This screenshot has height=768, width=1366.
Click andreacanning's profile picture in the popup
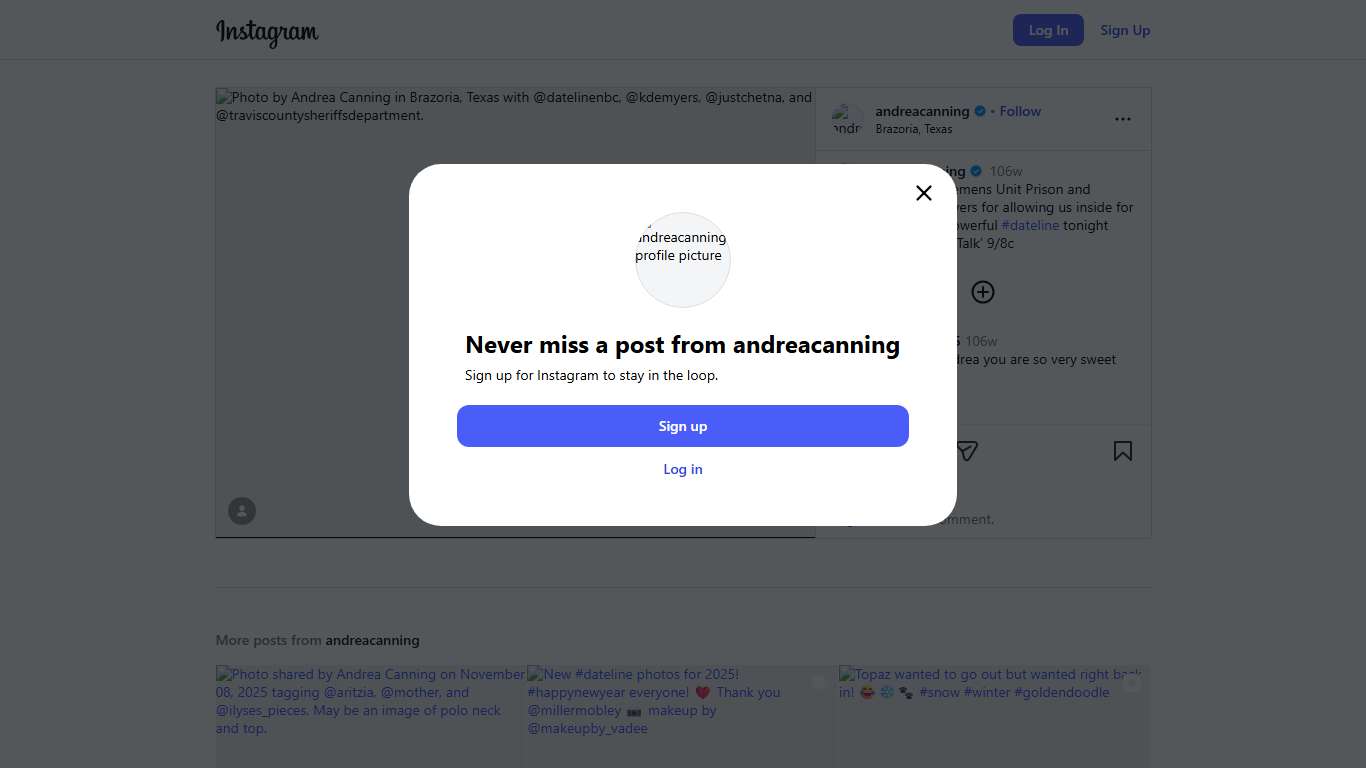(683, 259)
